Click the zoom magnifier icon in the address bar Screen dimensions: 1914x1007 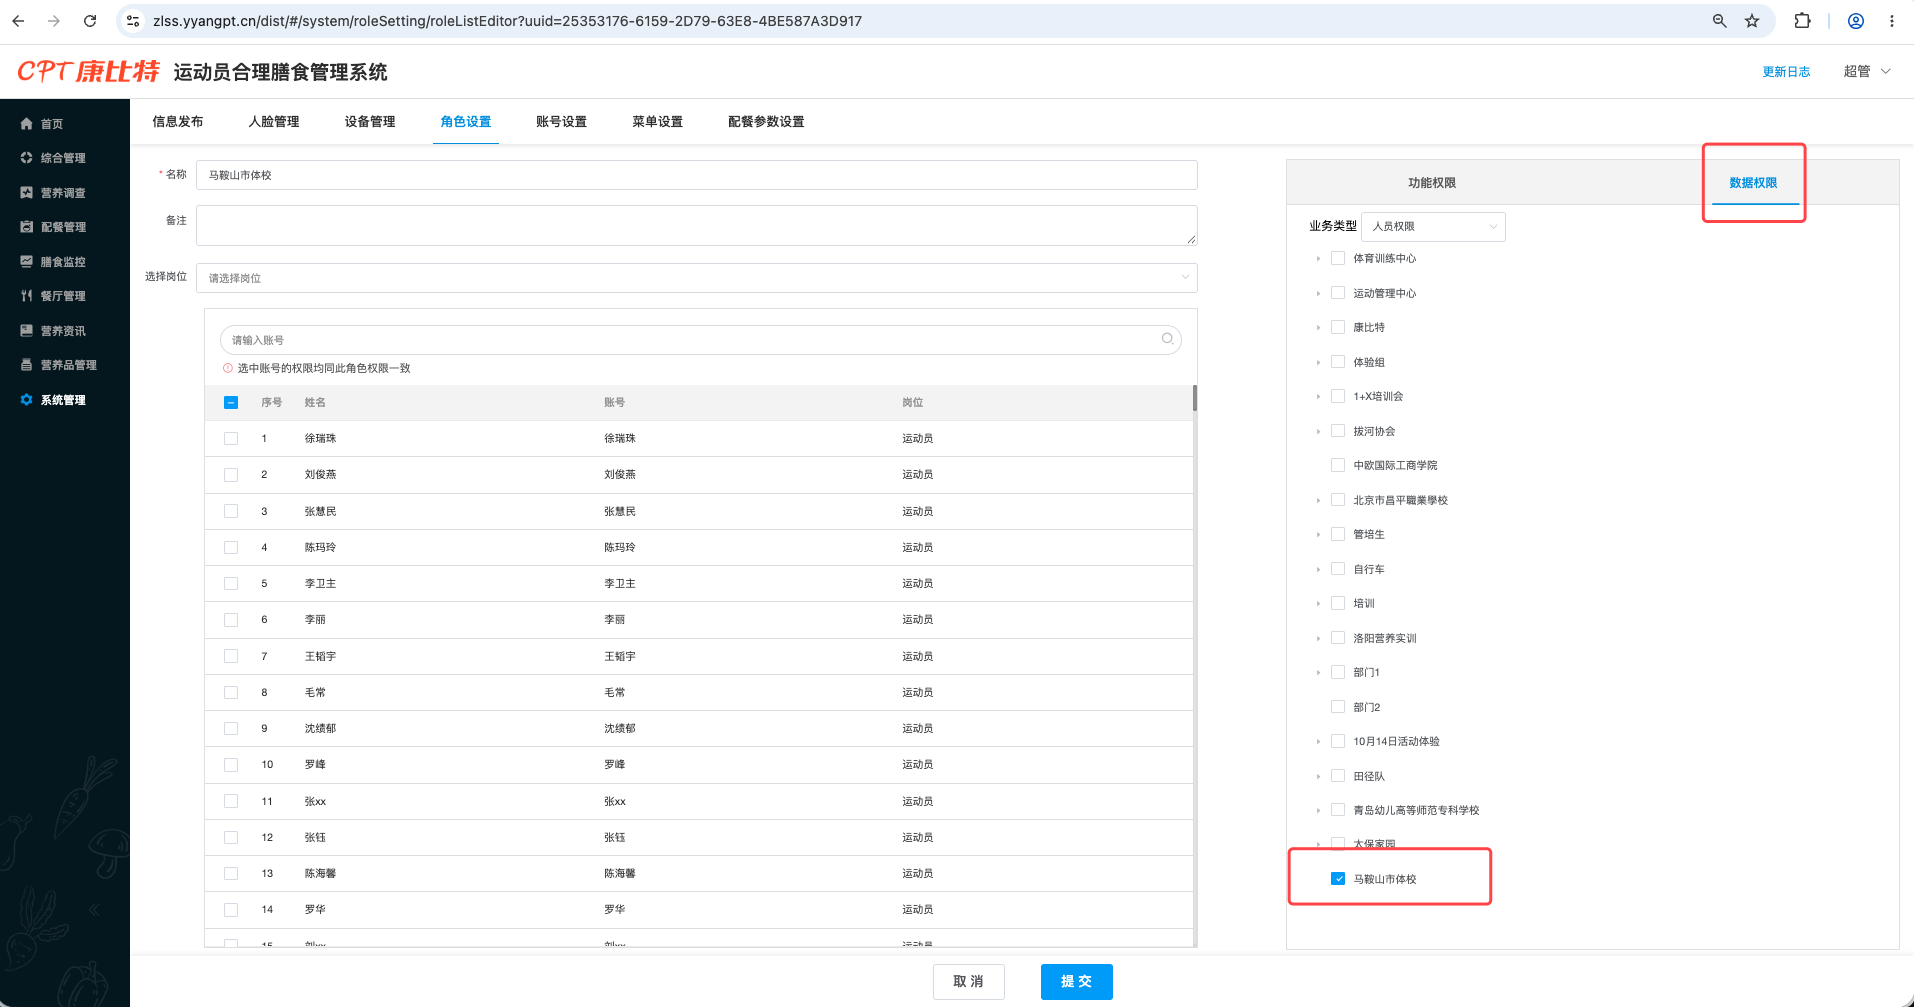(1719, 21)
